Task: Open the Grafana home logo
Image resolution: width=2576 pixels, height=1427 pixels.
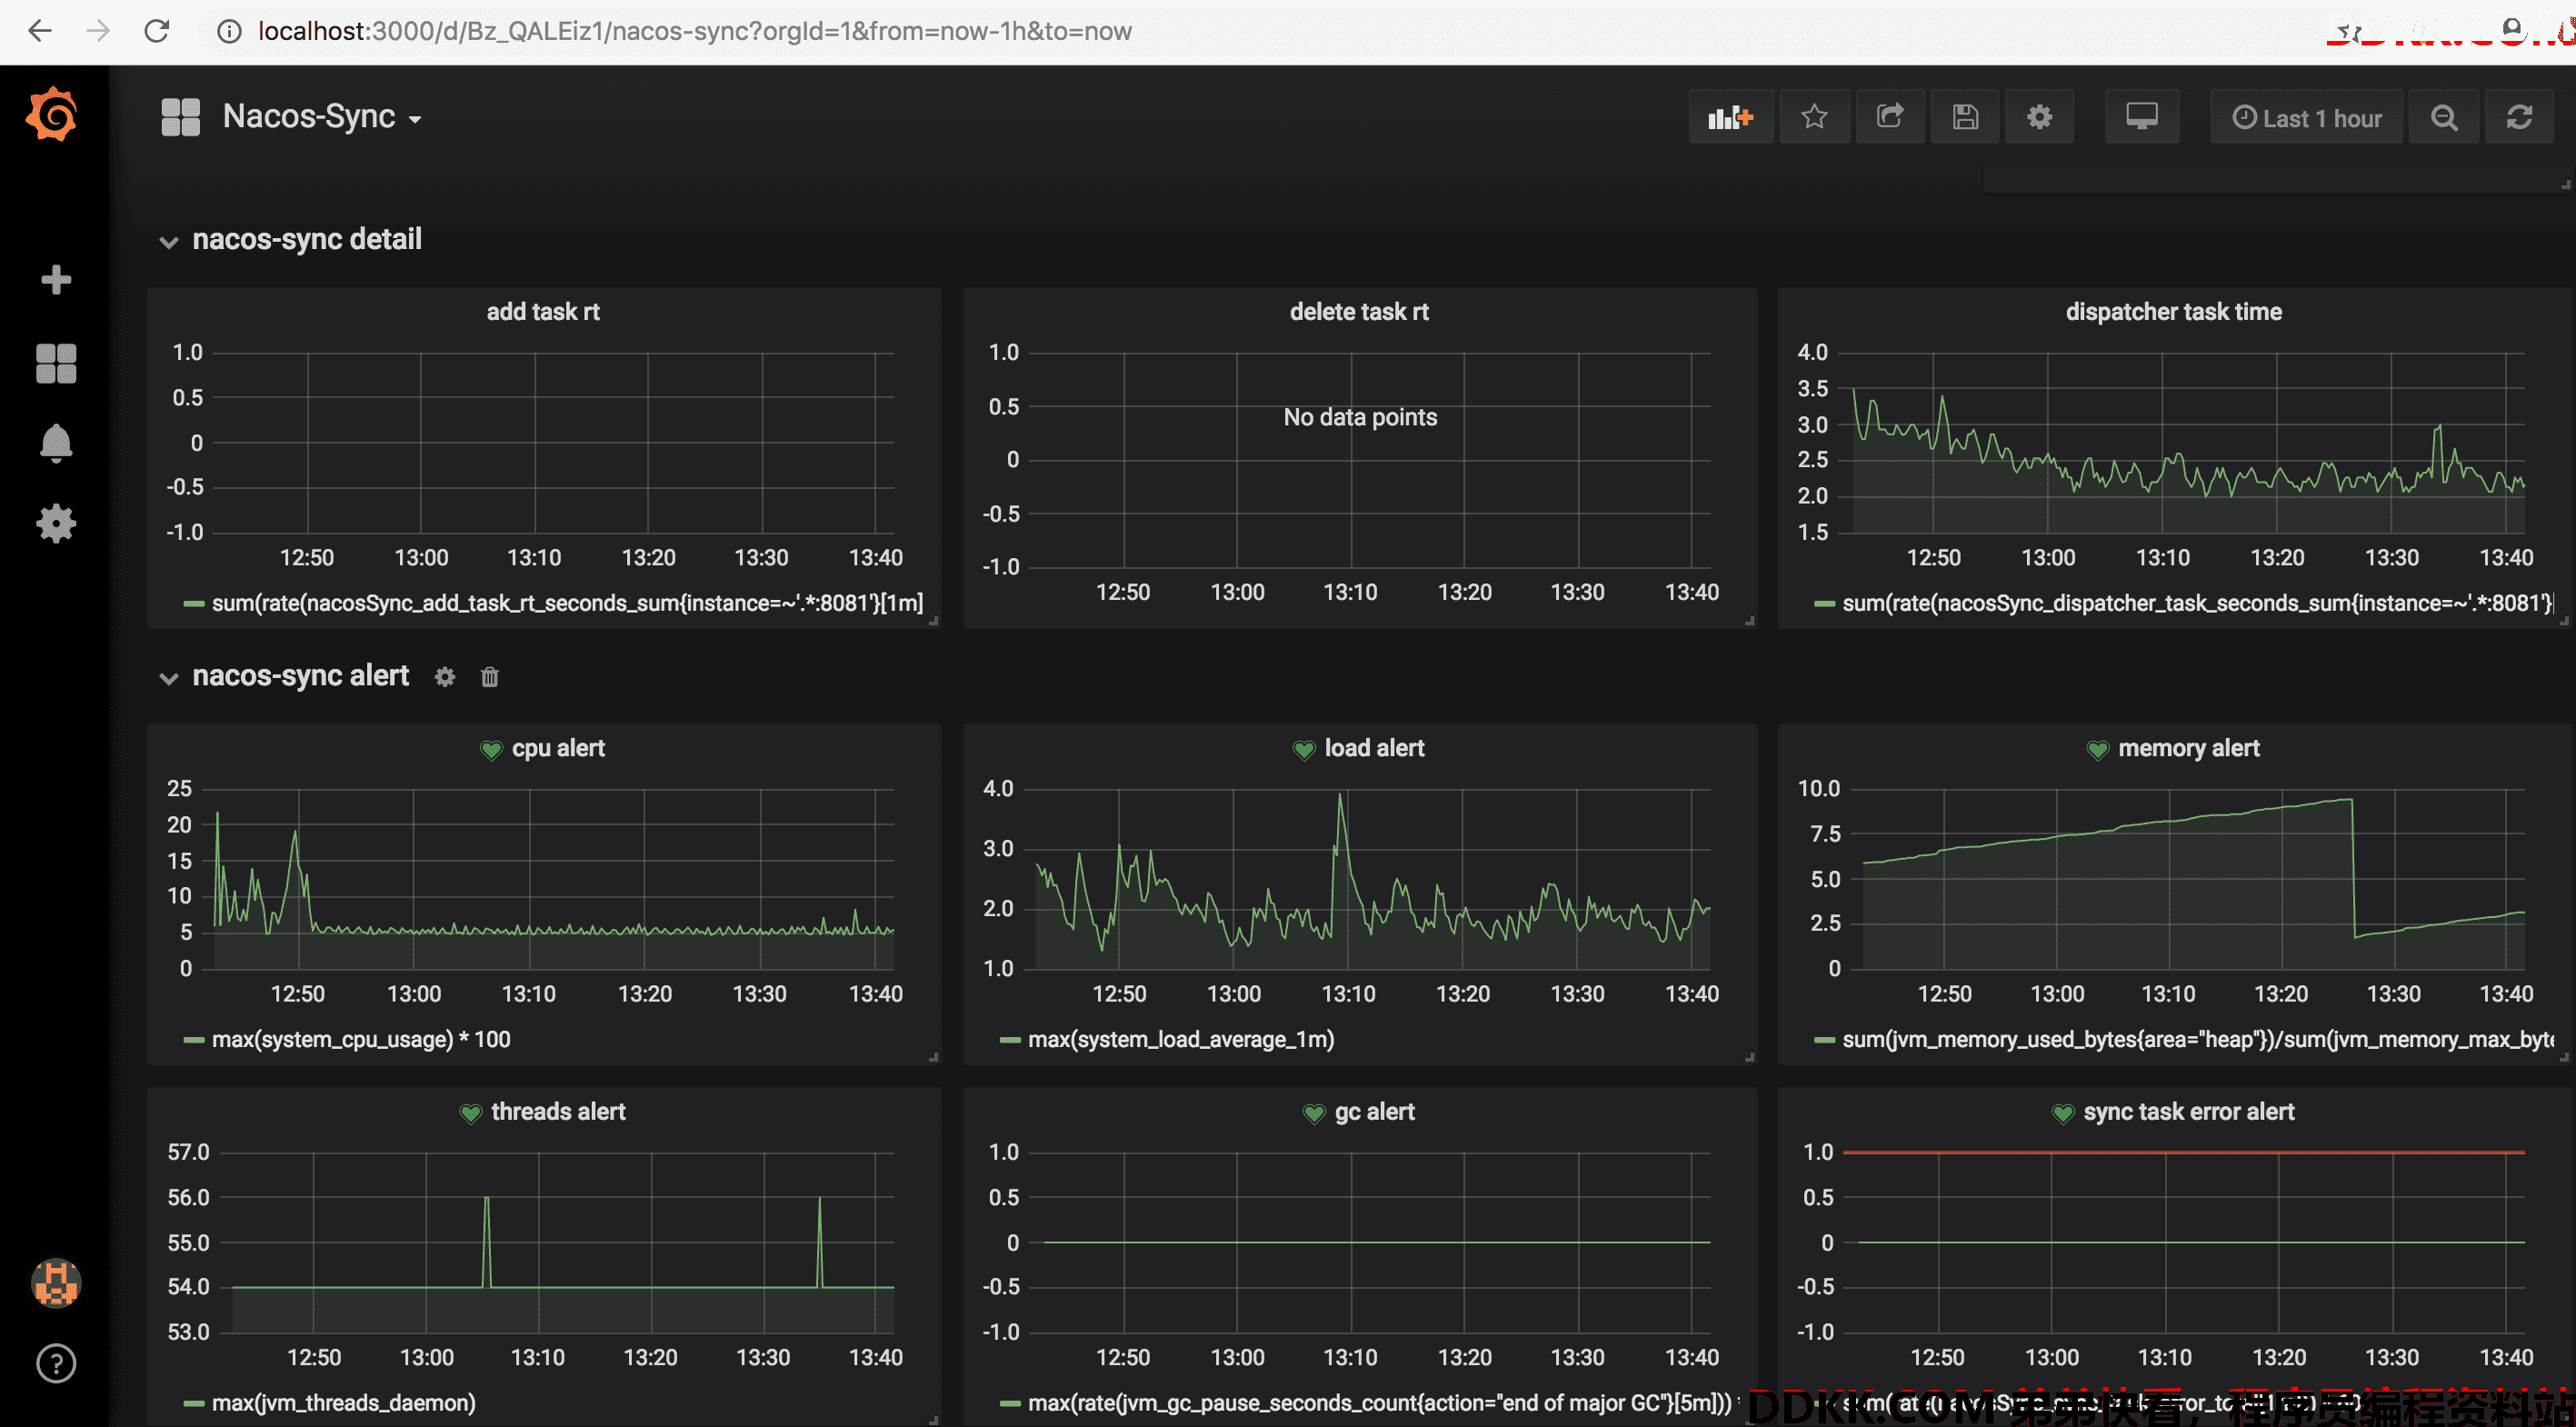Action: point(53,115)
